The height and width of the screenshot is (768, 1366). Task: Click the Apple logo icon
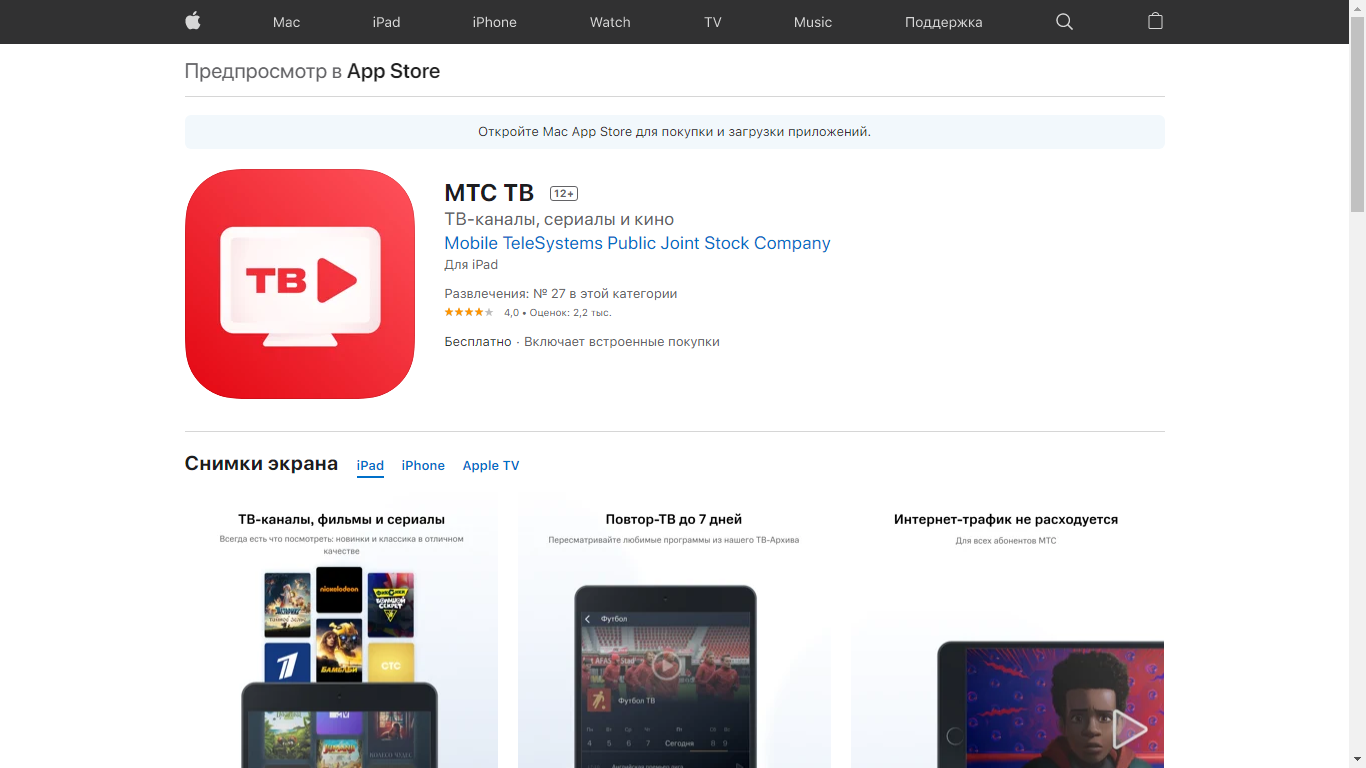click(193, 21)
